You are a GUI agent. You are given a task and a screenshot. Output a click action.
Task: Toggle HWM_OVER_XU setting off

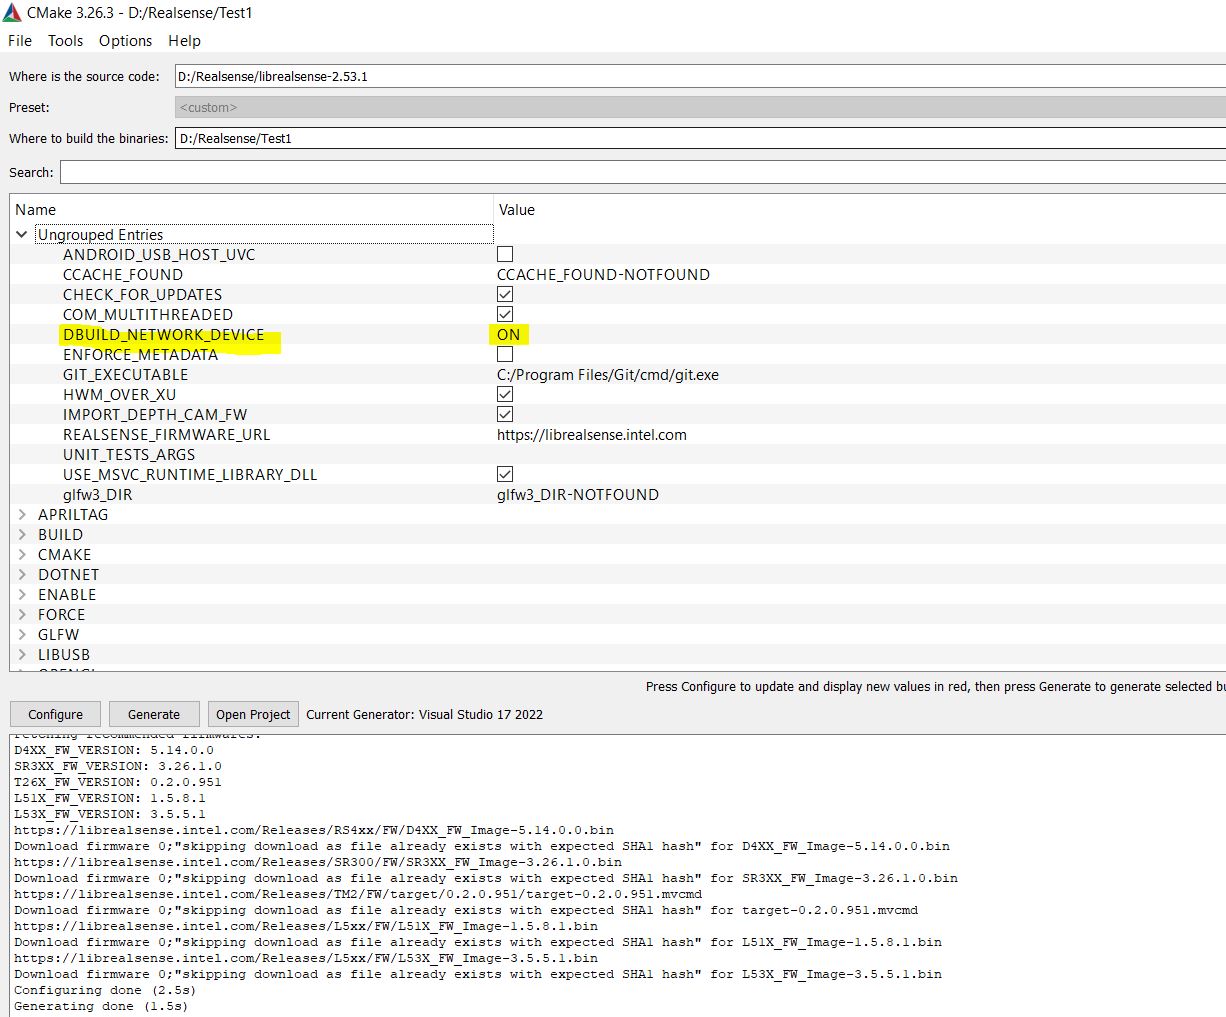point(505,394)
